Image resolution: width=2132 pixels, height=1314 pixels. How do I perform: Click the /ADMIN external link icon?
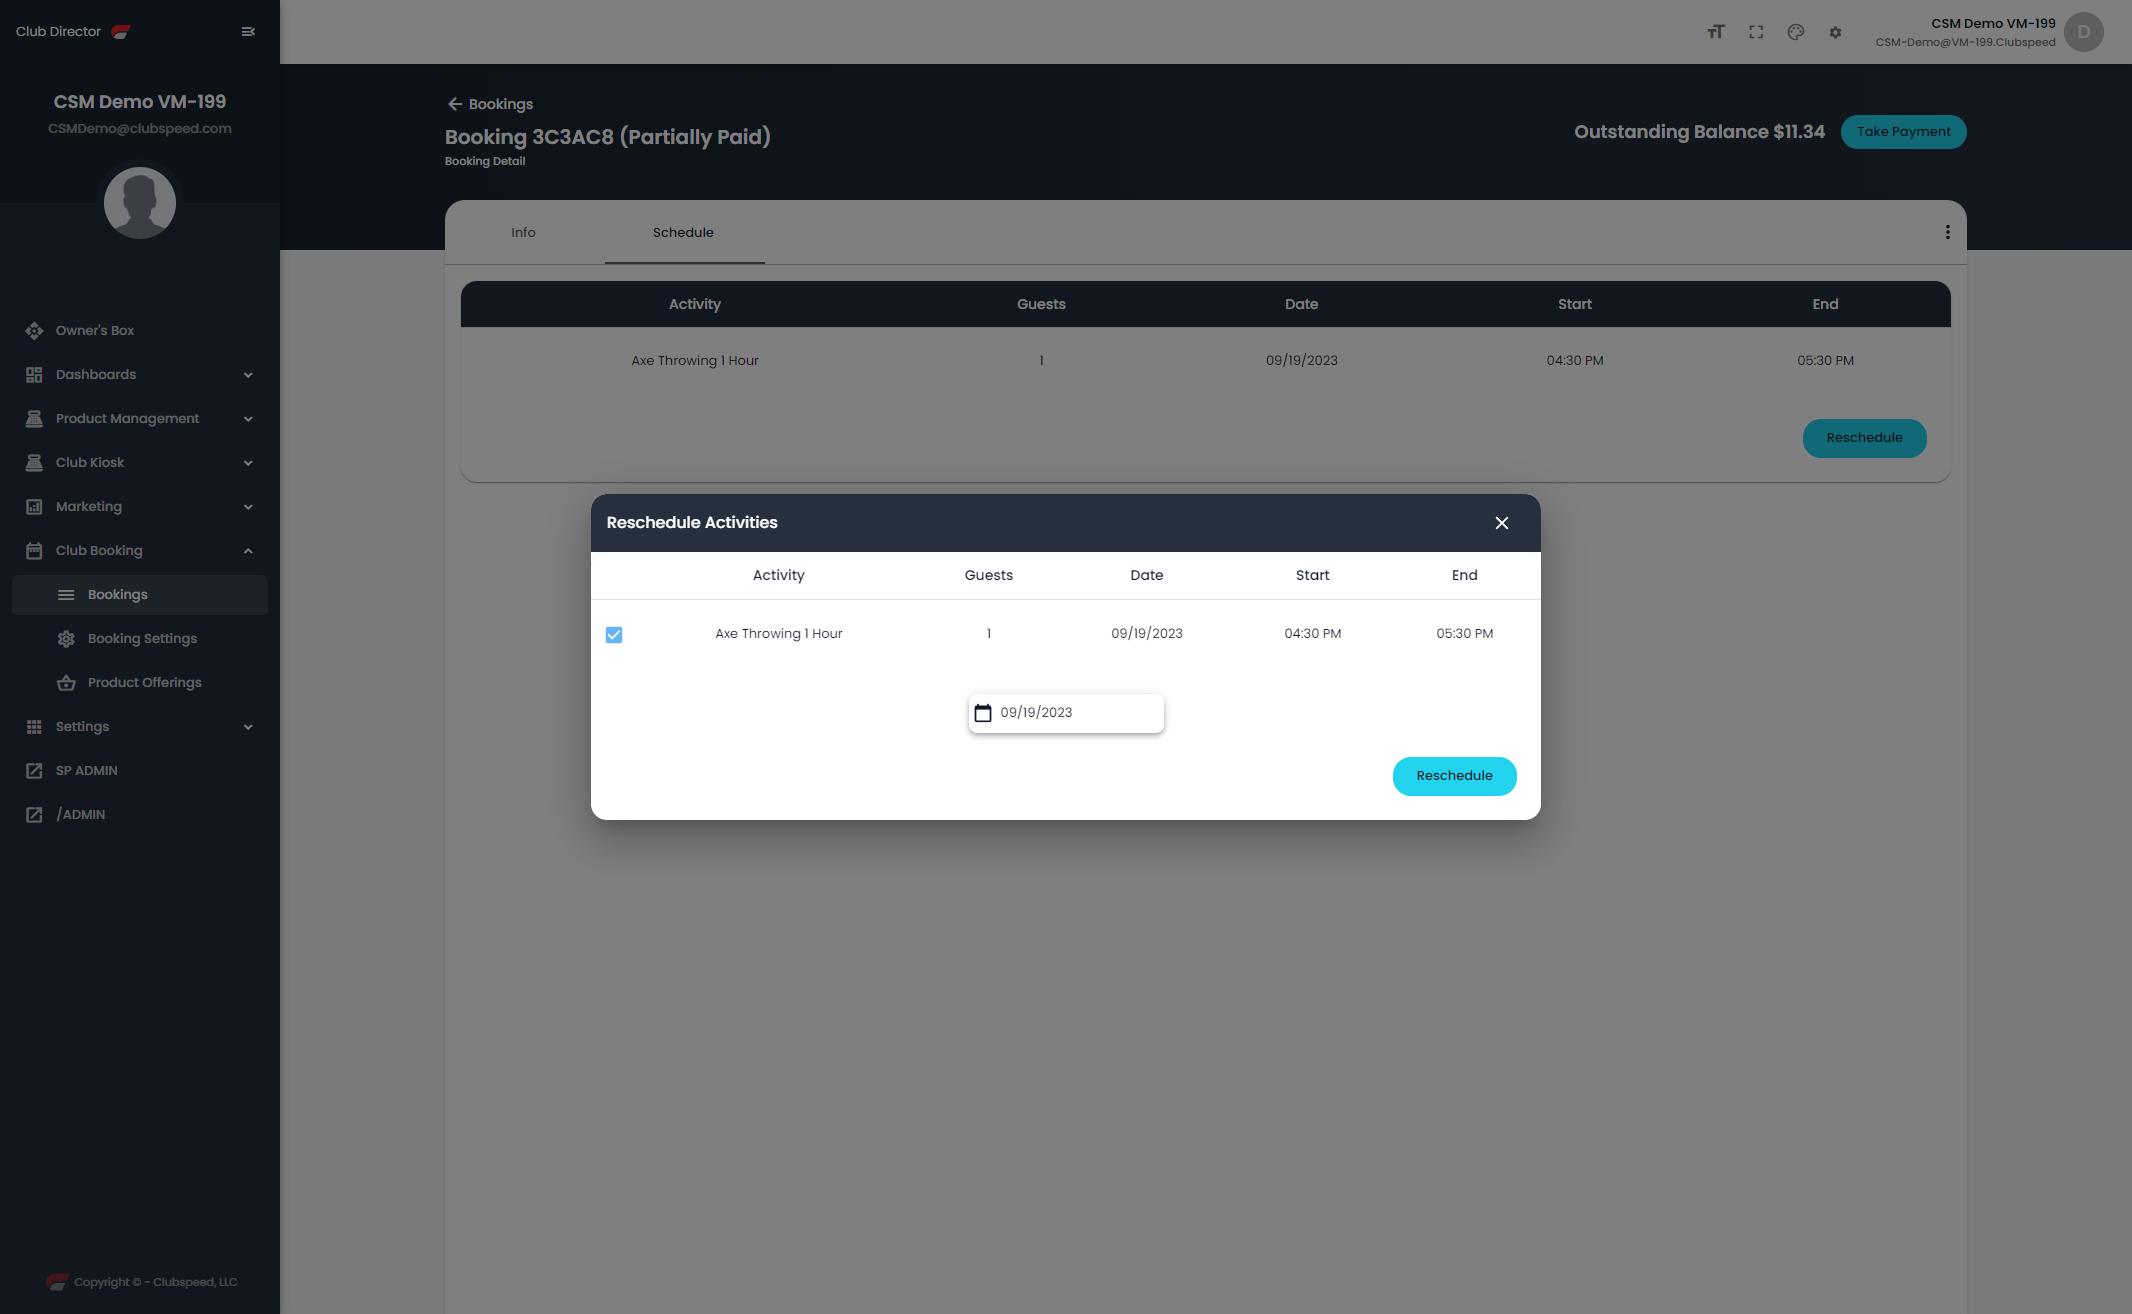(34, 815)
